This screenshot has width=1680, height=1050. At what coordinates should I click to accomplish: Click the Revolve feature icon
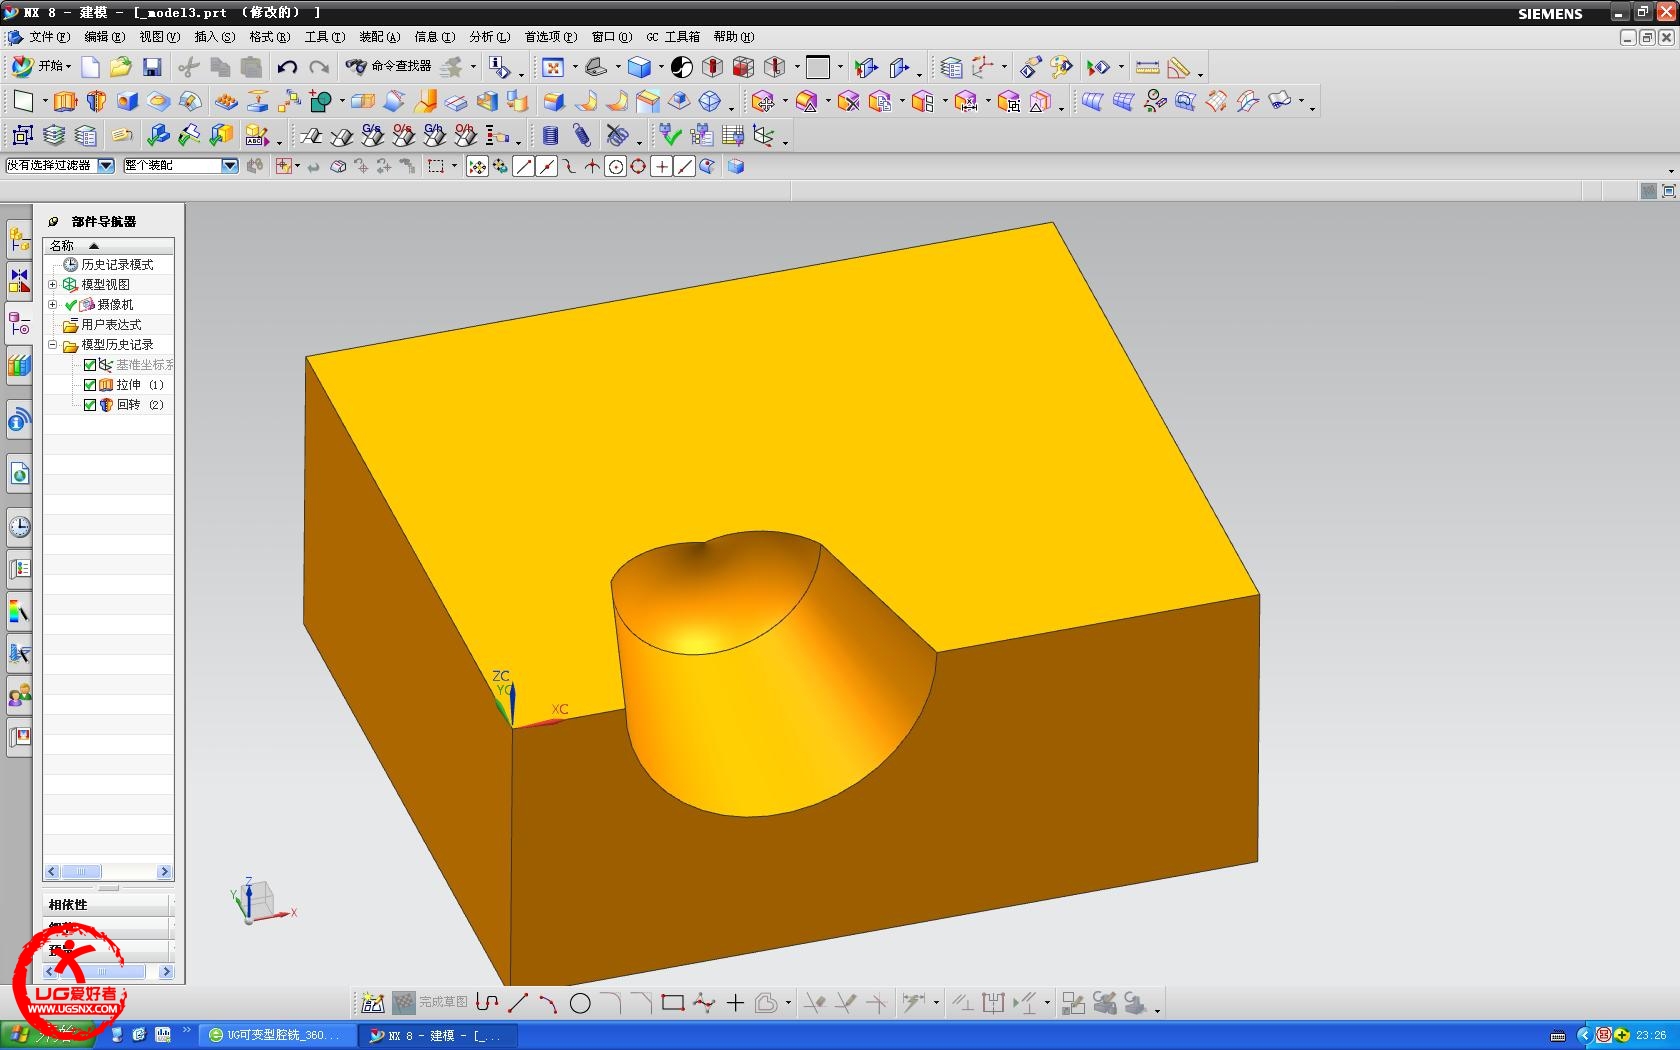point(96,101)
